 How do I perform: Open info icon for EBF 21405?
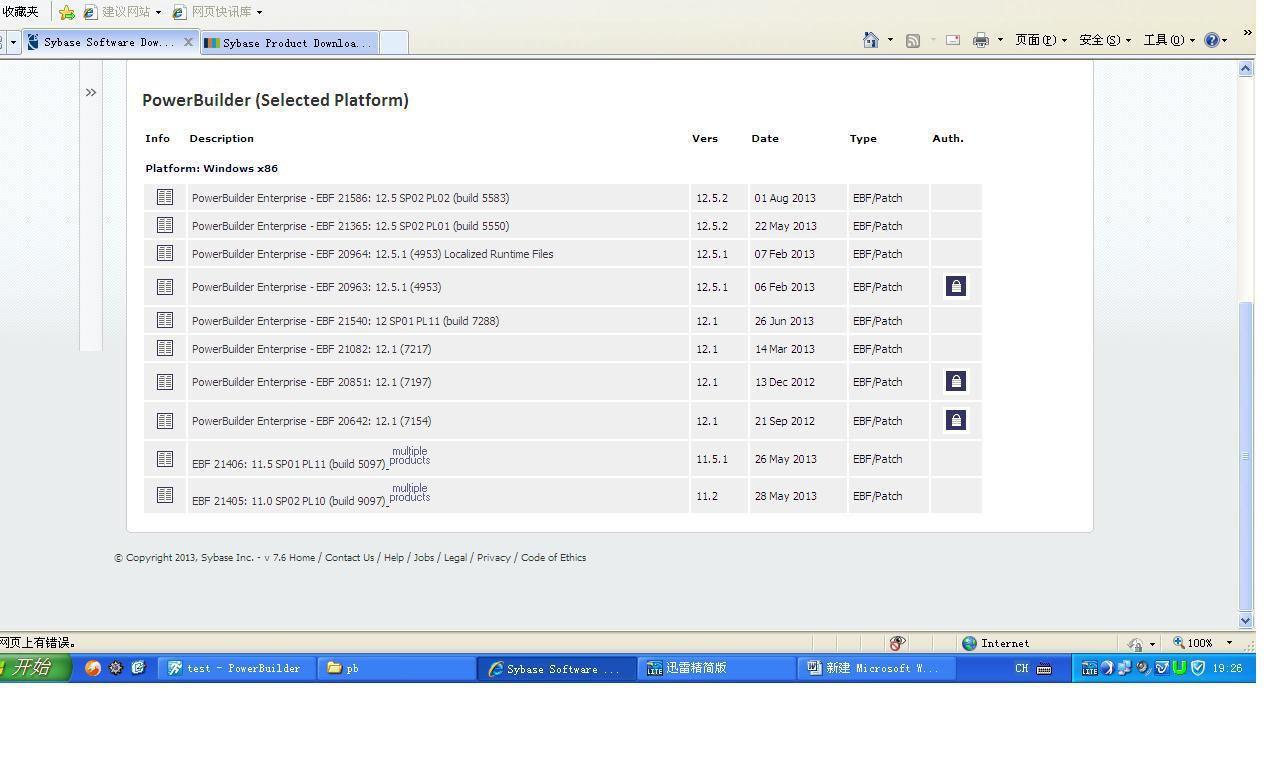pos(165,495)
